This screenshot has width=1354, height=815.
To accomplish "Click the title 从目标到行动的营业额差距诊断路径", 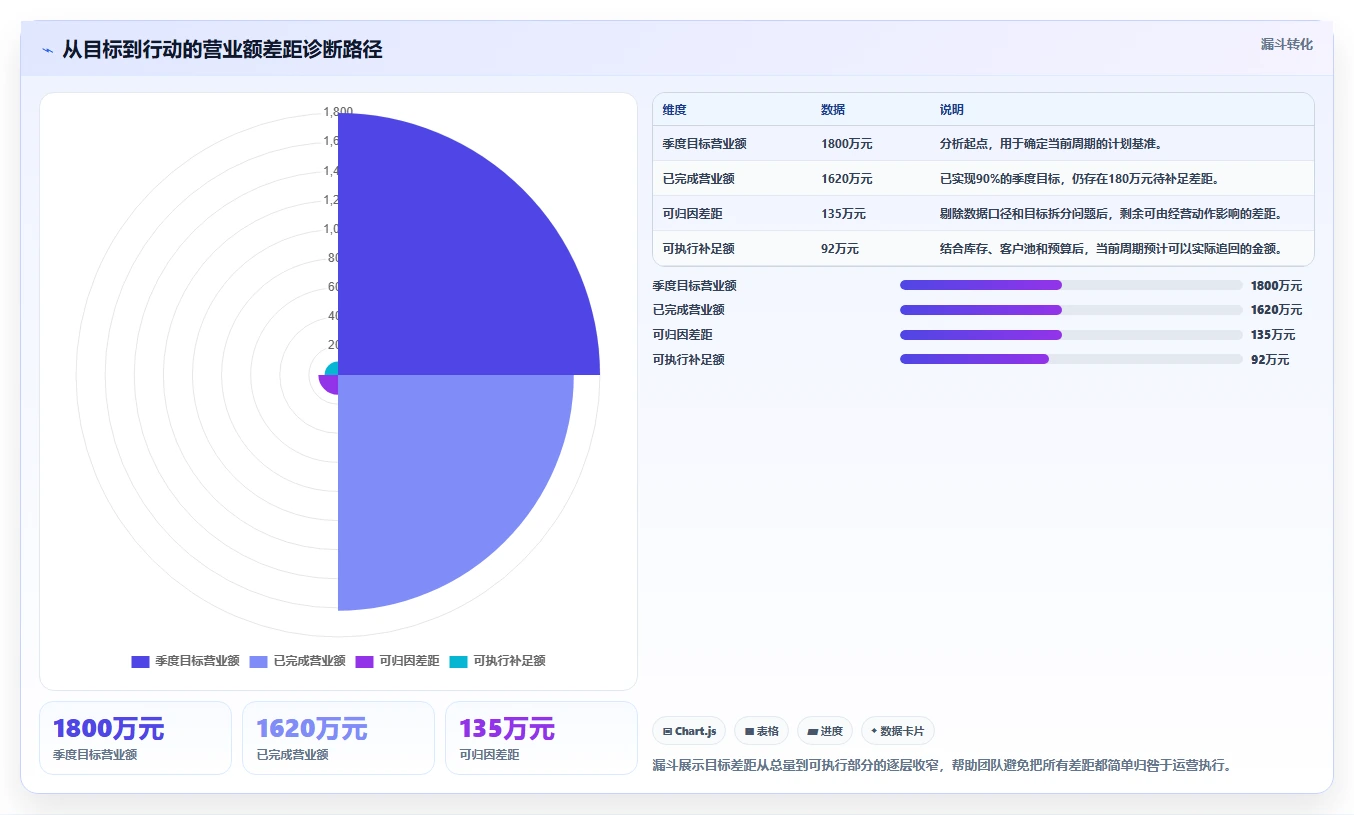I will click(x=222, y=49).
